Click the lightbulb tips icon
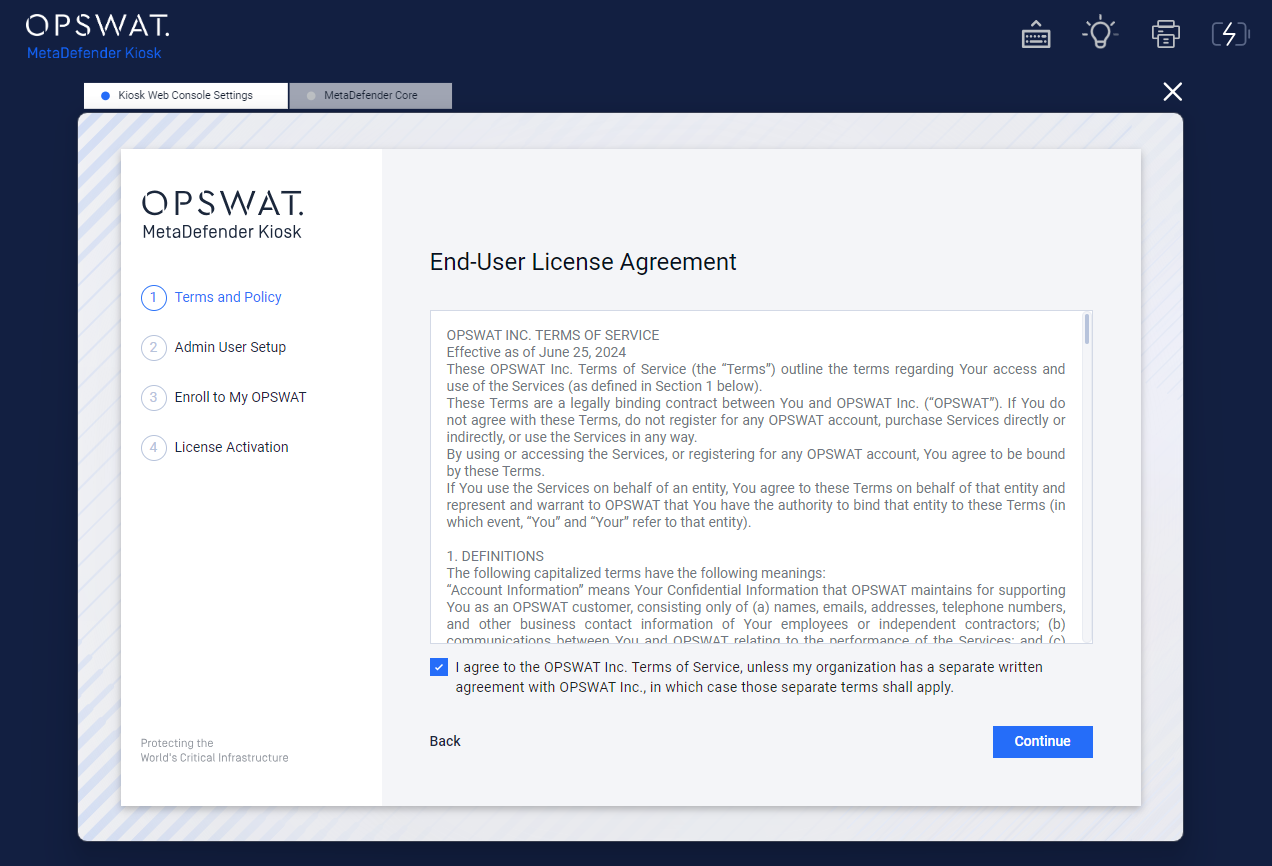The height and width of the screenshot is (866, 1272). [x=1100, y=32]
